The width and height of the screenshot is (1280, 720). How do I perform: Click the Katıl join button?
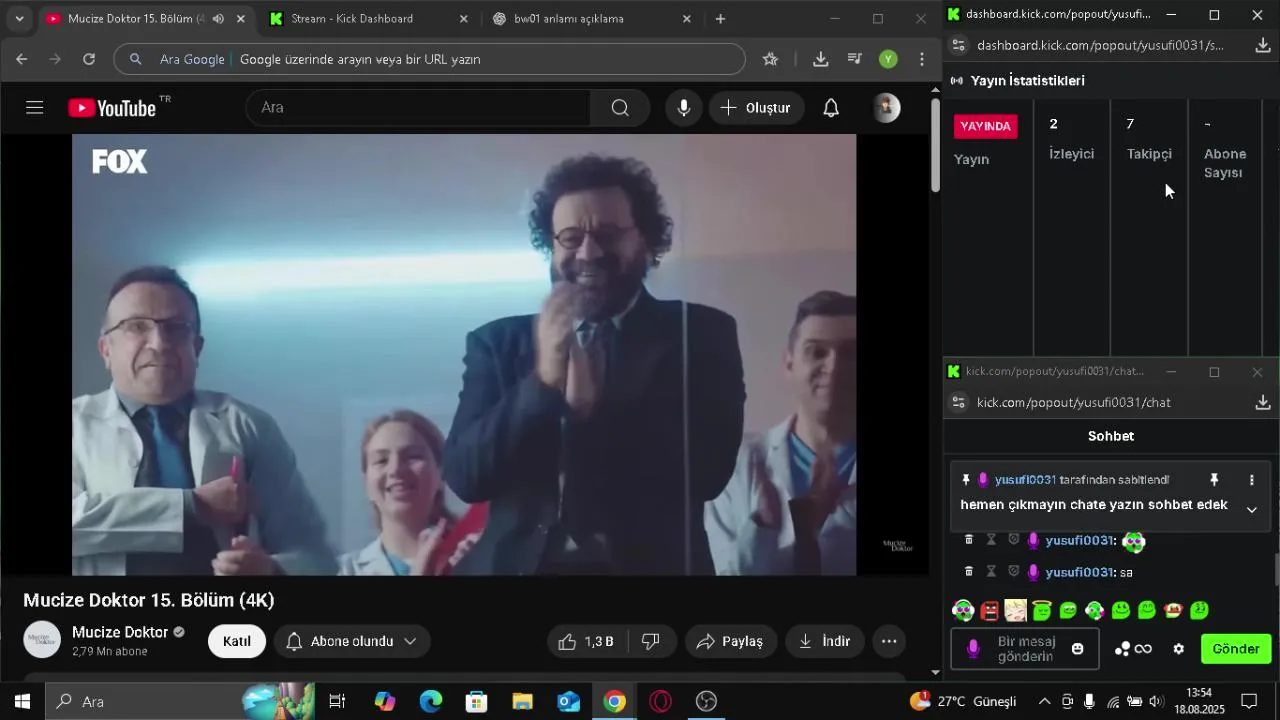pos(237,642)
